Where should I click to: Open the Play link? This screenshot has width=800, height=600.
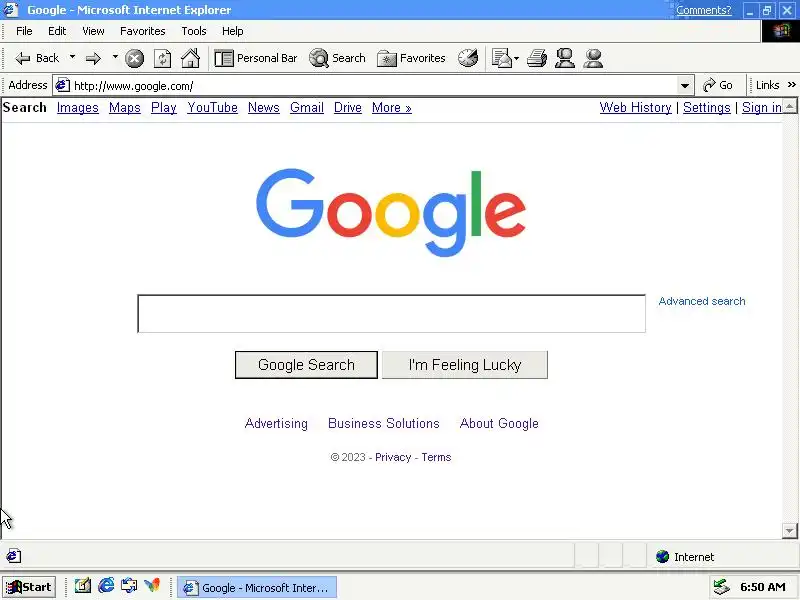tap(164, 108)
